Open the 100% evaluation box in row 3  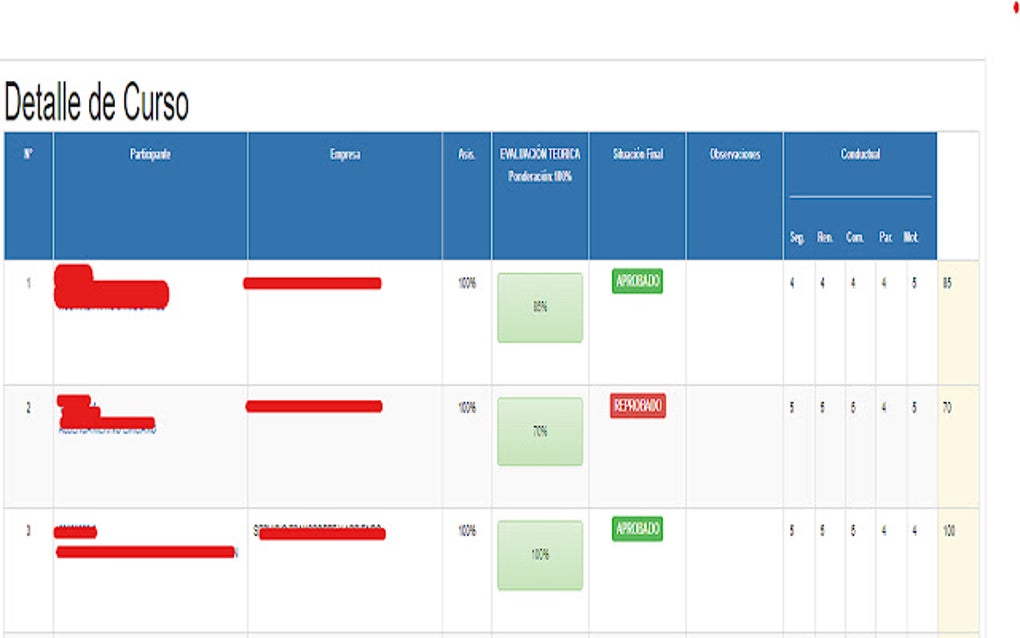[540, 555]
